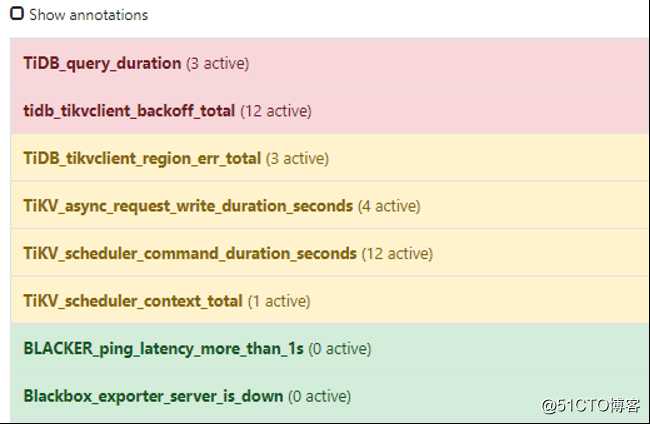Click 12 active count beside TiKV_scheduler_command_duration_seconds
Image resolution: width=650 pixels, height=424 pixels.
397,253
